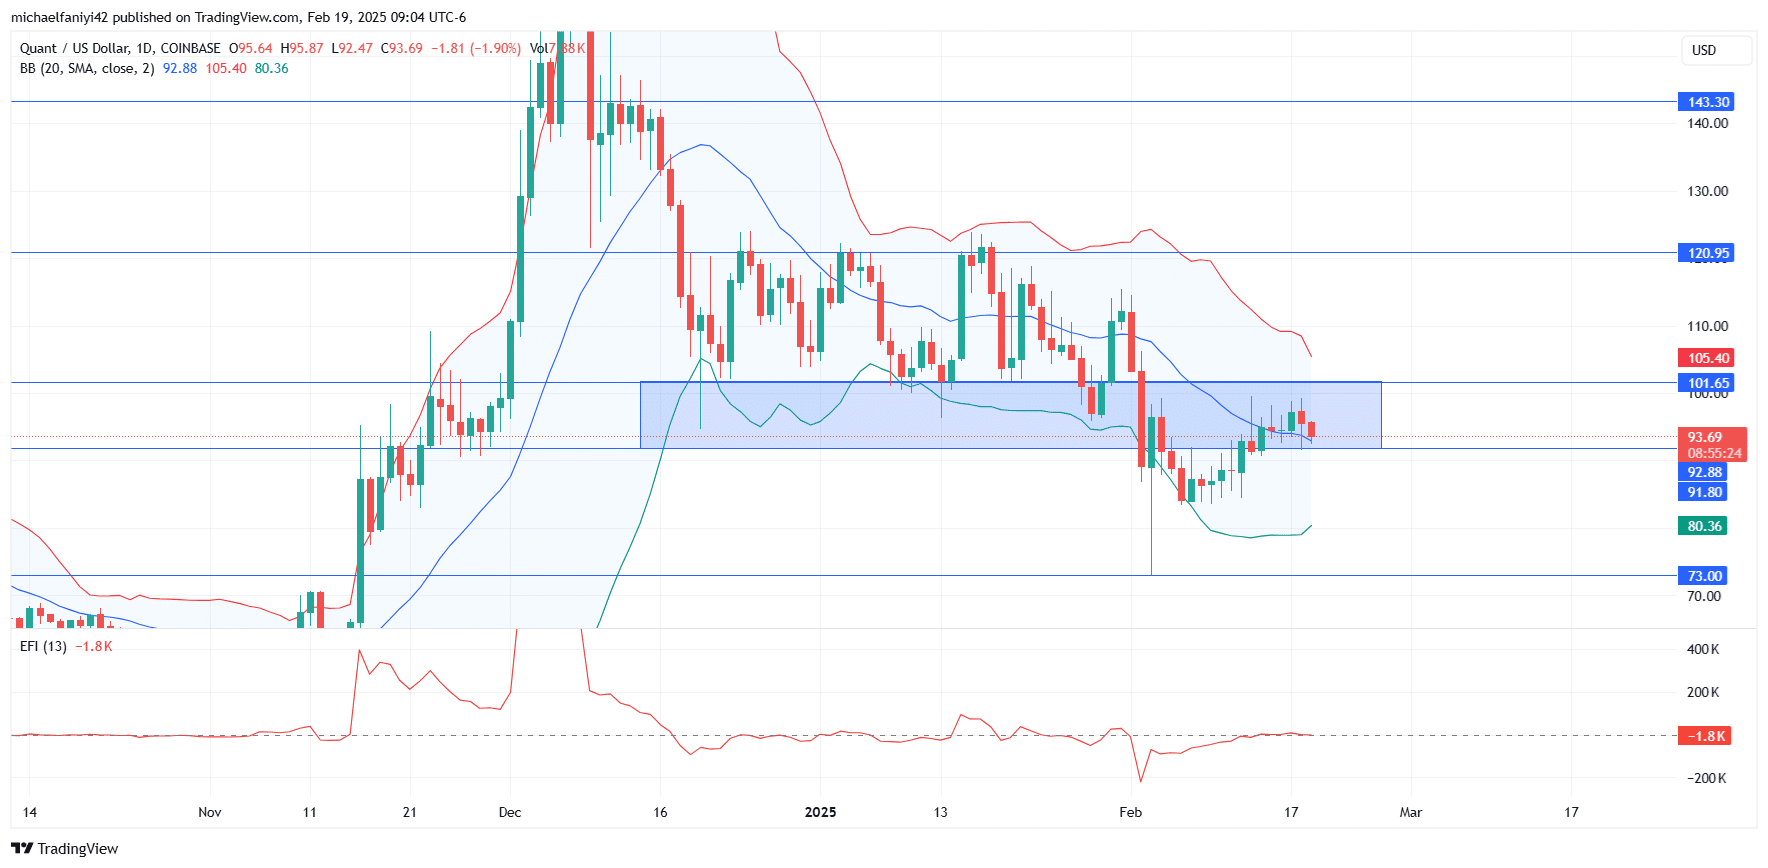Select the shaded blue support zone rectangle
The width and height of the screenshot is (1768, 868).
[x=1010, y=415]
